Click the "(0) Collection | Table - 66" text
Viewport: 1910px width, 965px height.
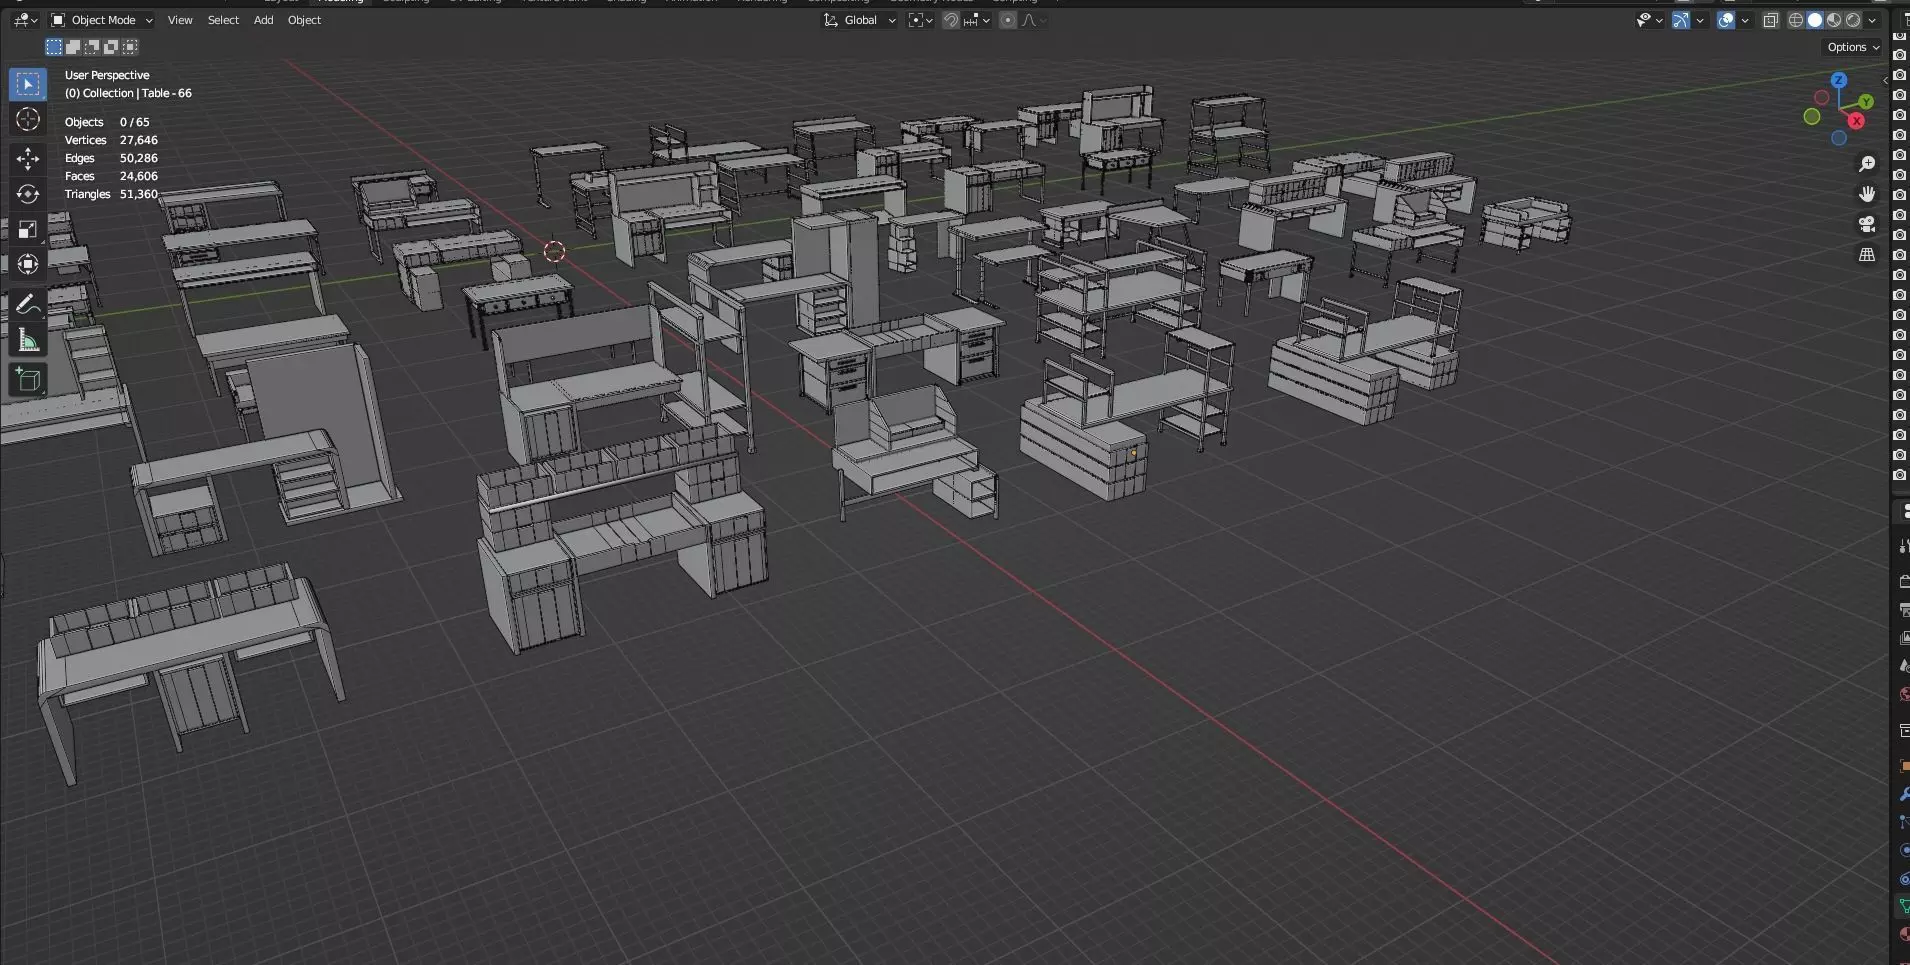pos(128,93)
